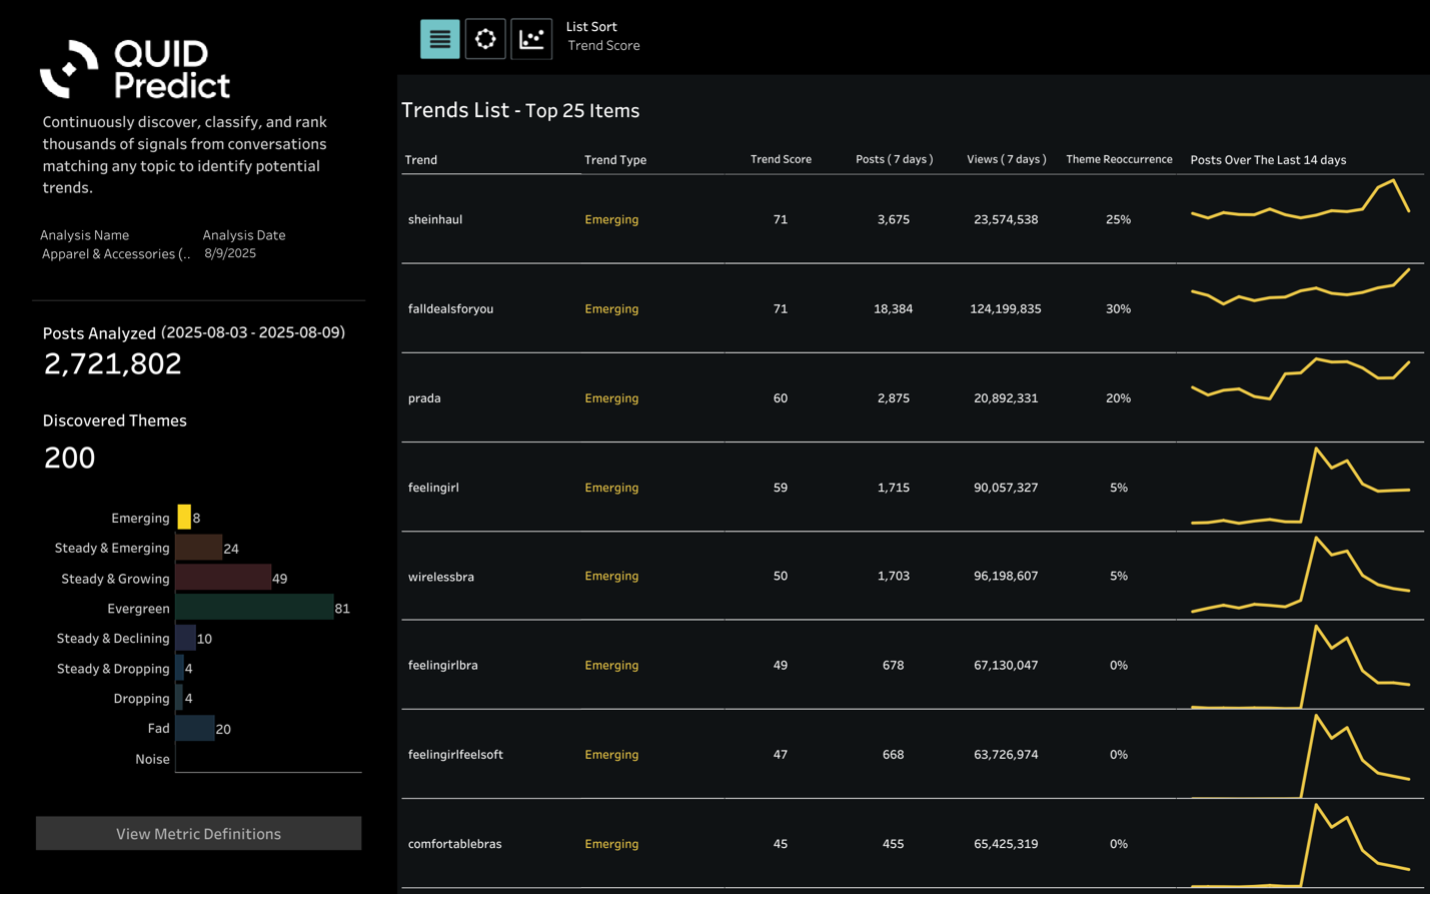Click the Trends List - Top 25 Items title

(x=520, y=110)
